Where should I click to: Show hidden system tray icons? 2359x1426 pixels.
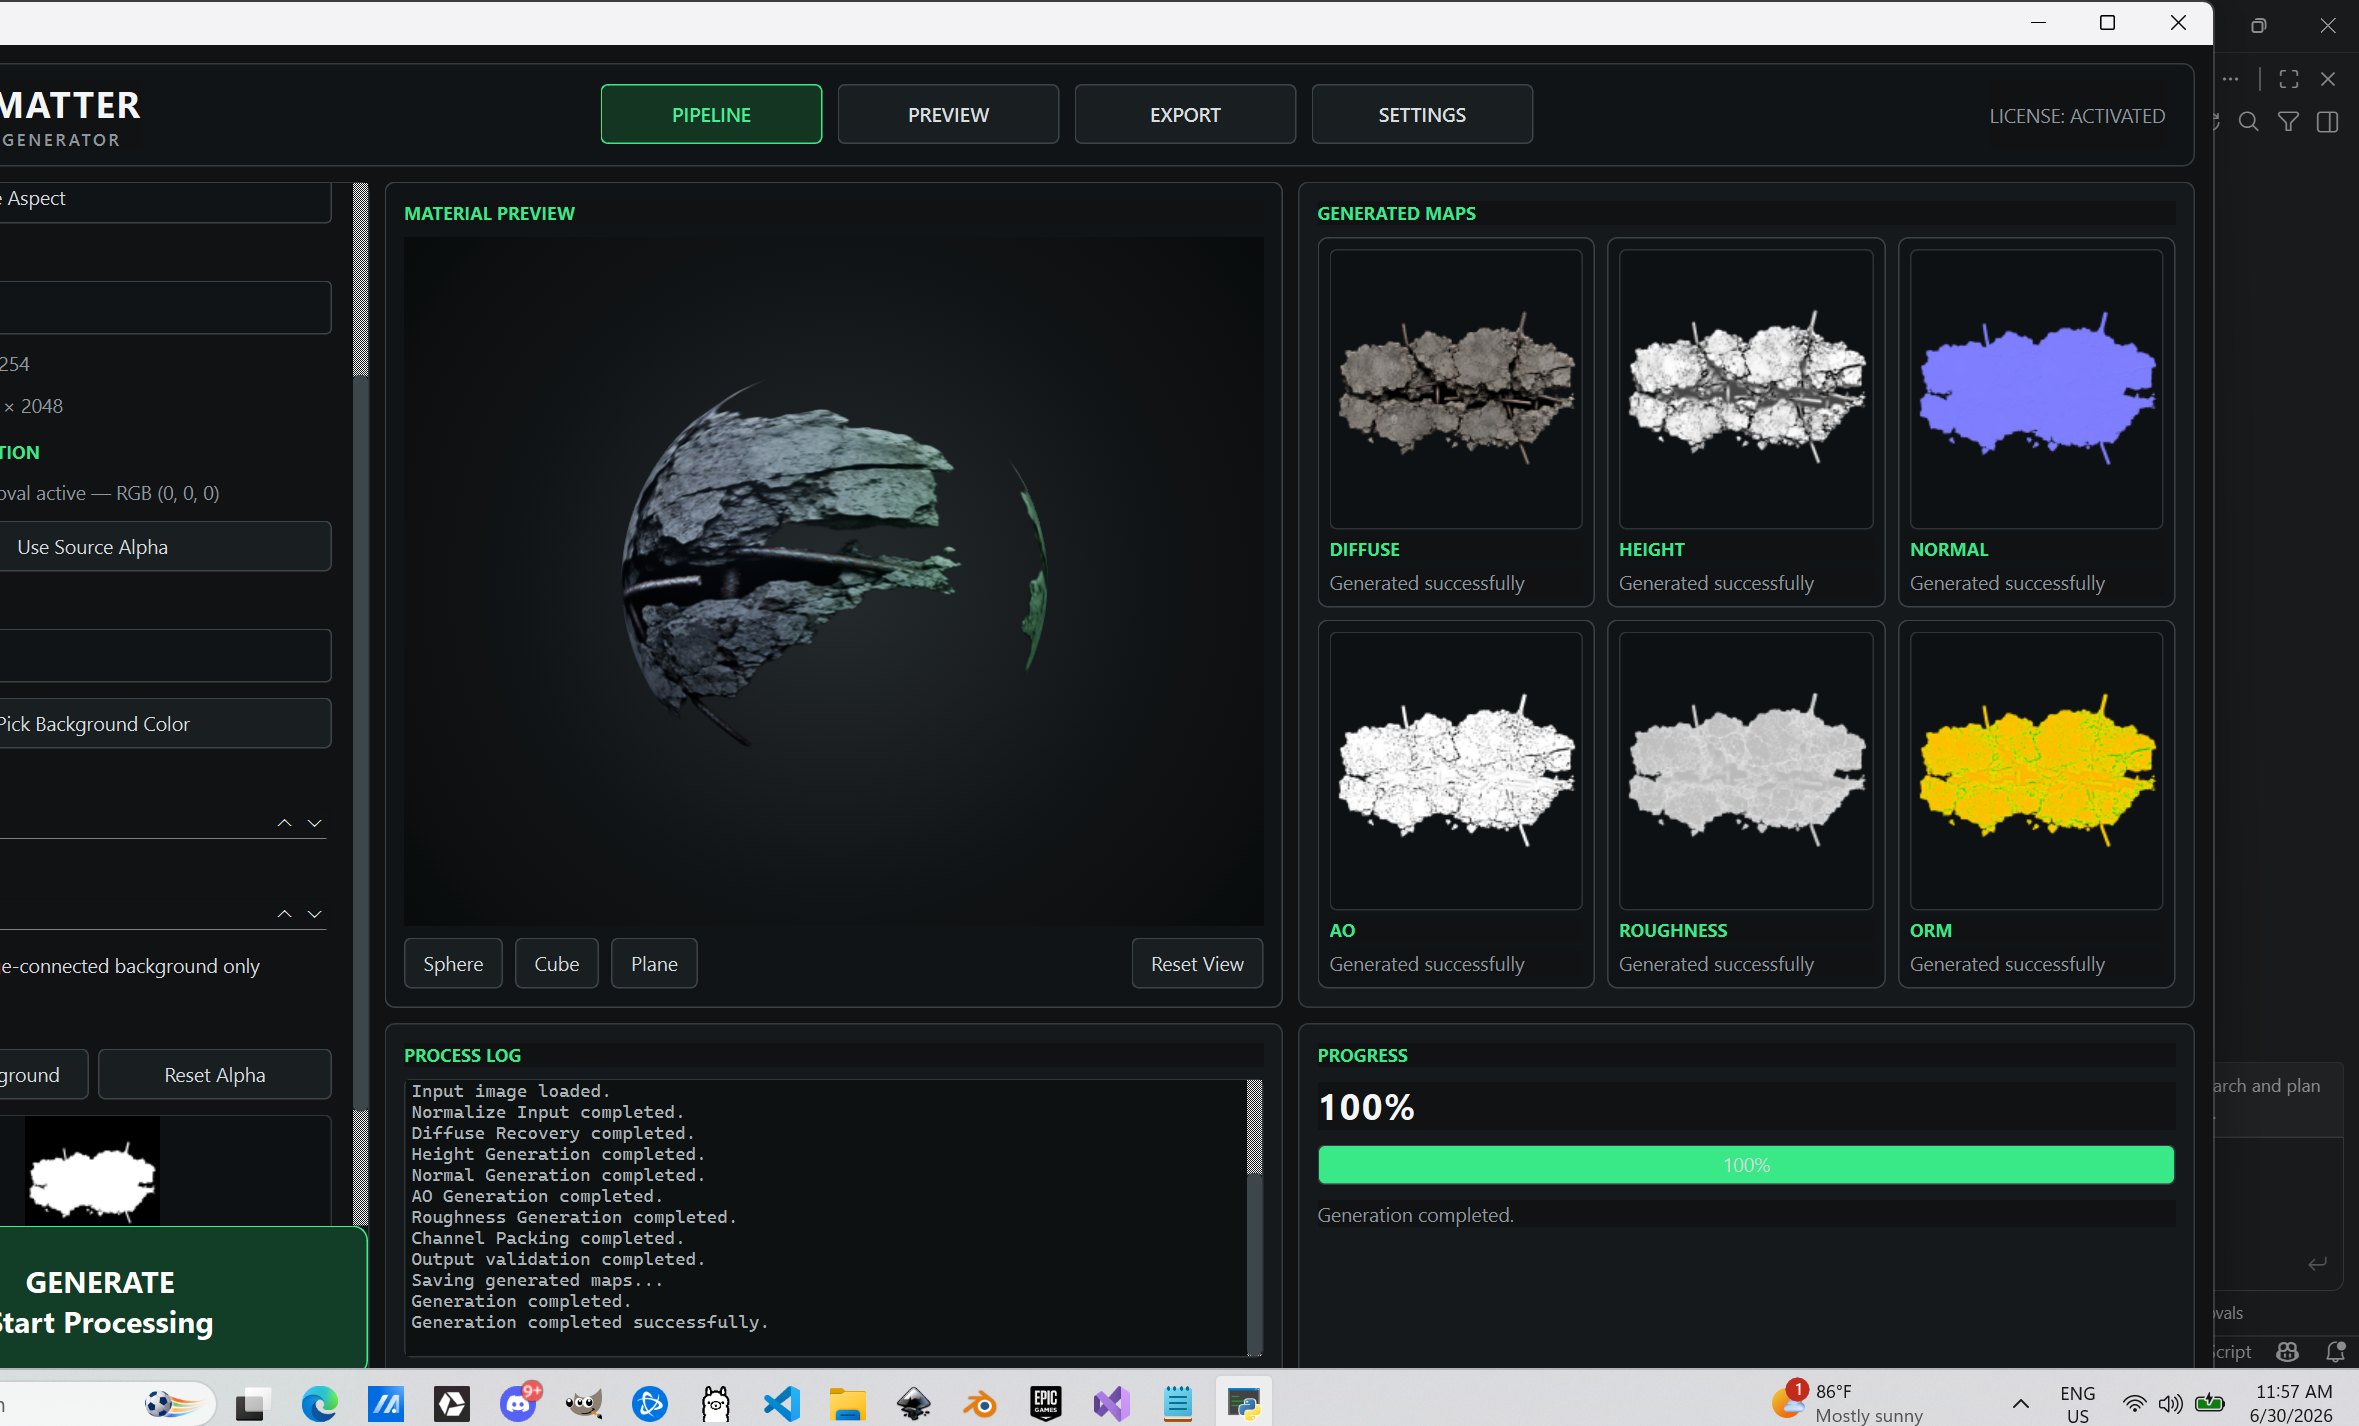point(2021,1404)
